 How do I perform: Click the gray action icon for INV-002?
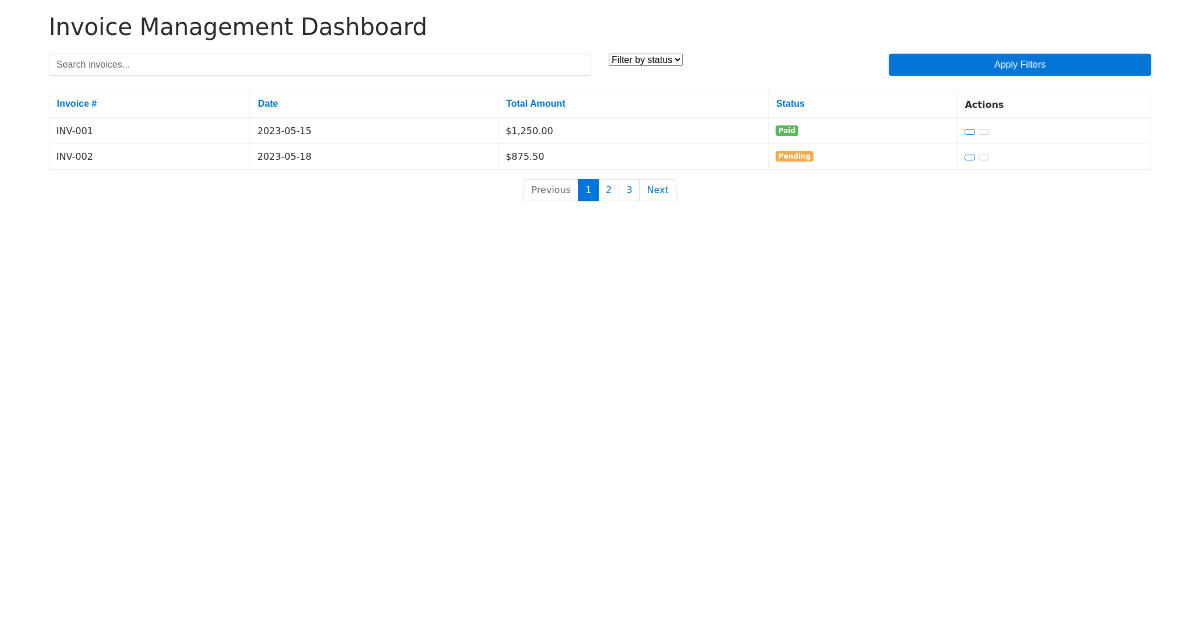[x=983, y=157]
